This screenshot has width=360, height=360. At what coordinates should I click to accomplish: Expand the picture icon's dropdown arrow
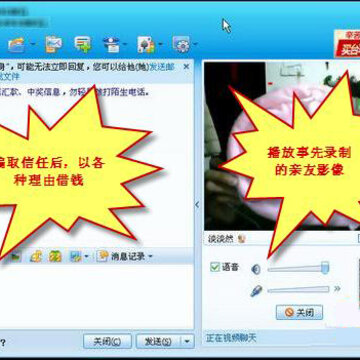86,256
